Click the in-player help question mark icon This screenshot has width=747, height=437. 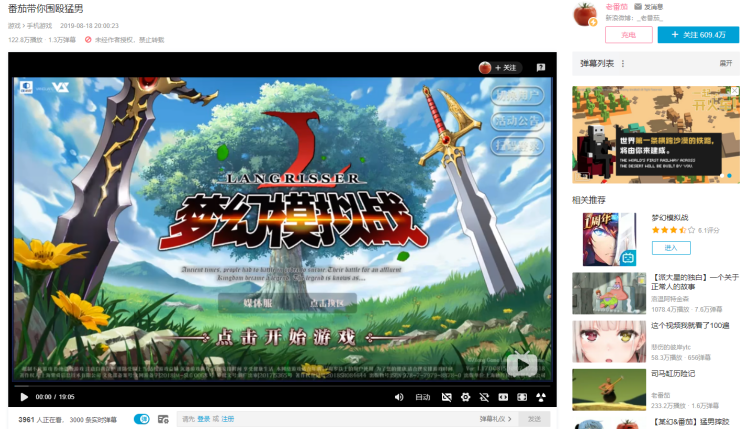(x=541, y=67)
